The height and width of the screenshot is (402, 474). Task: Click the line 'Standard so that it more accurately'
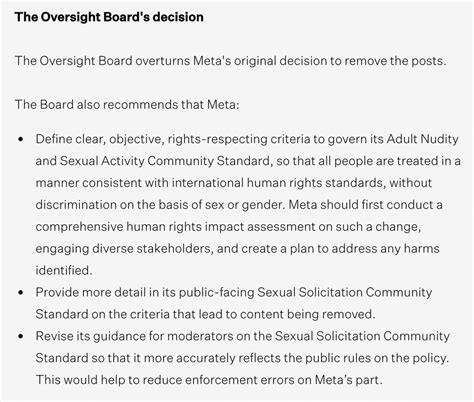(242, 358)
